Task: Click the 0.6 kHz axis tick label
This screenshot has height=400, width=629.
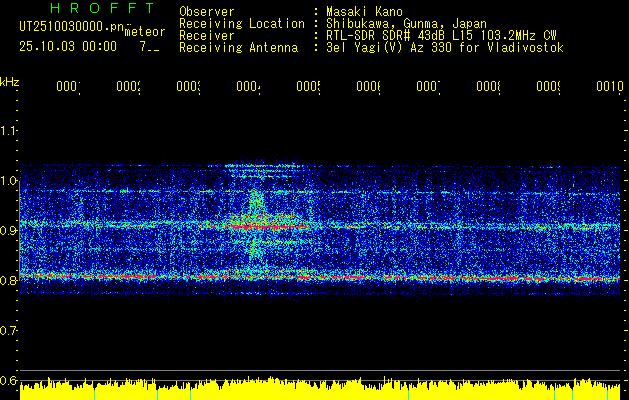Action: [9, 380]
